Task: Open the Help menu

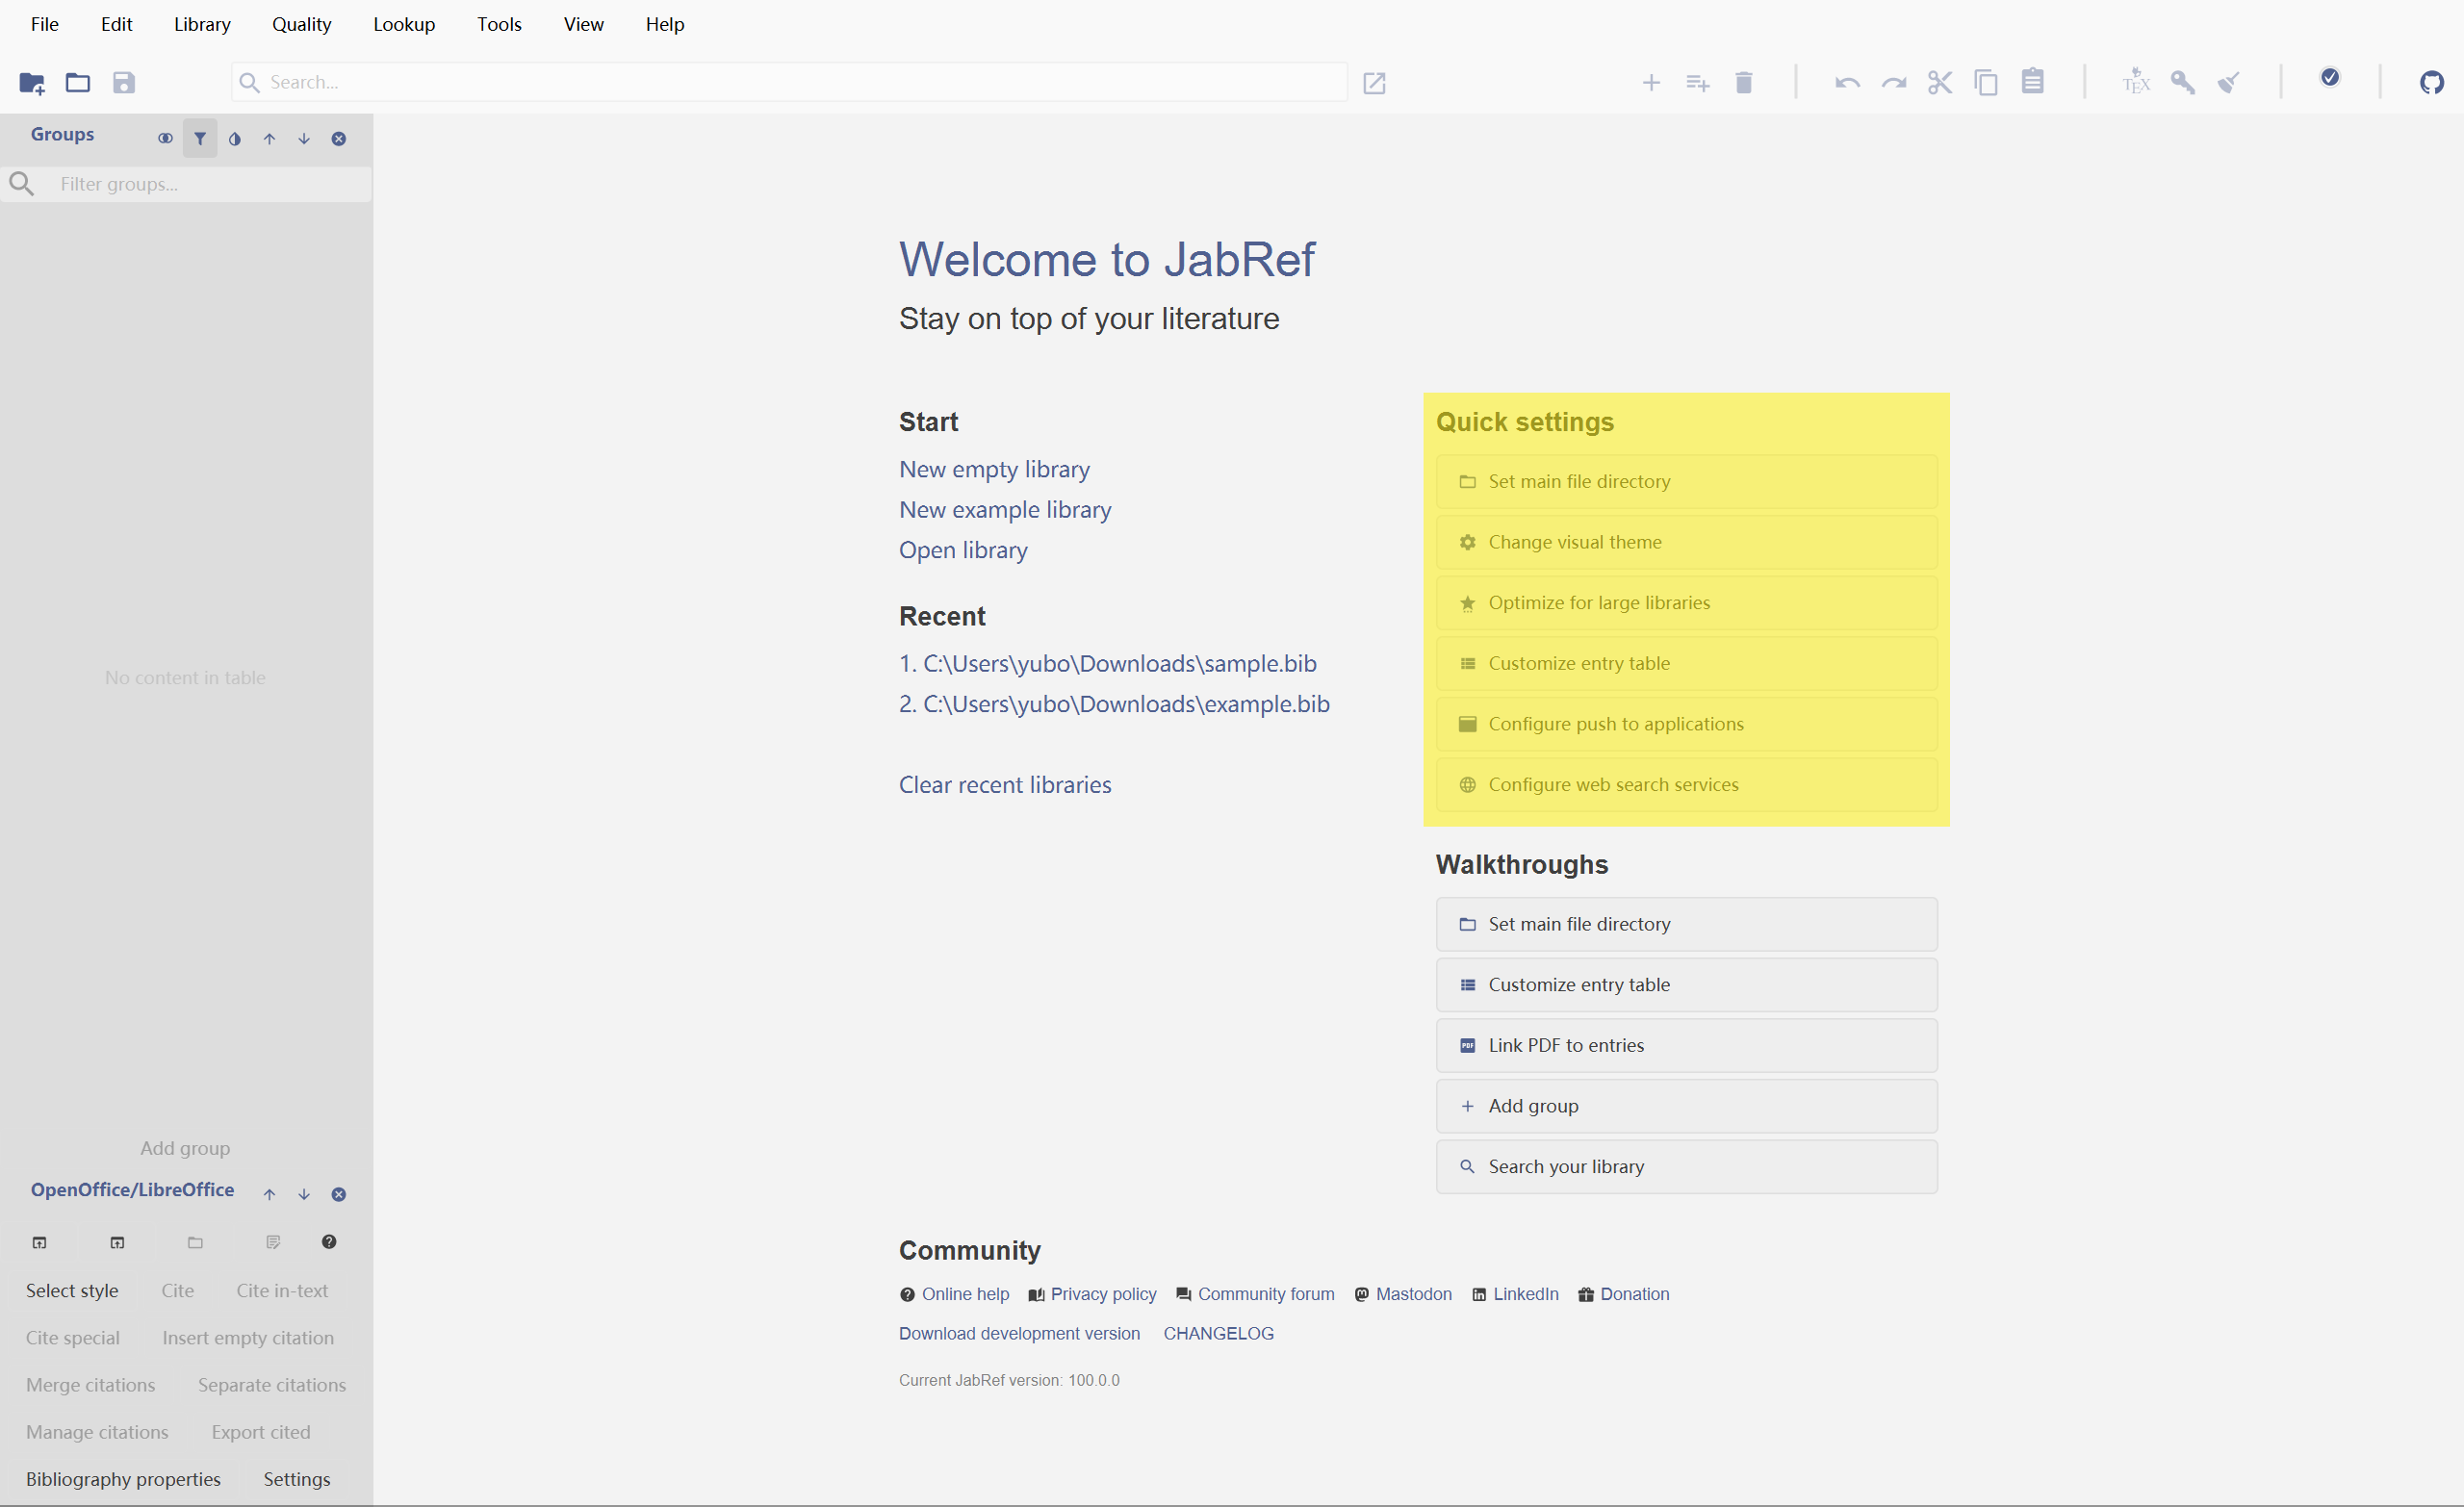Action: 665,24
